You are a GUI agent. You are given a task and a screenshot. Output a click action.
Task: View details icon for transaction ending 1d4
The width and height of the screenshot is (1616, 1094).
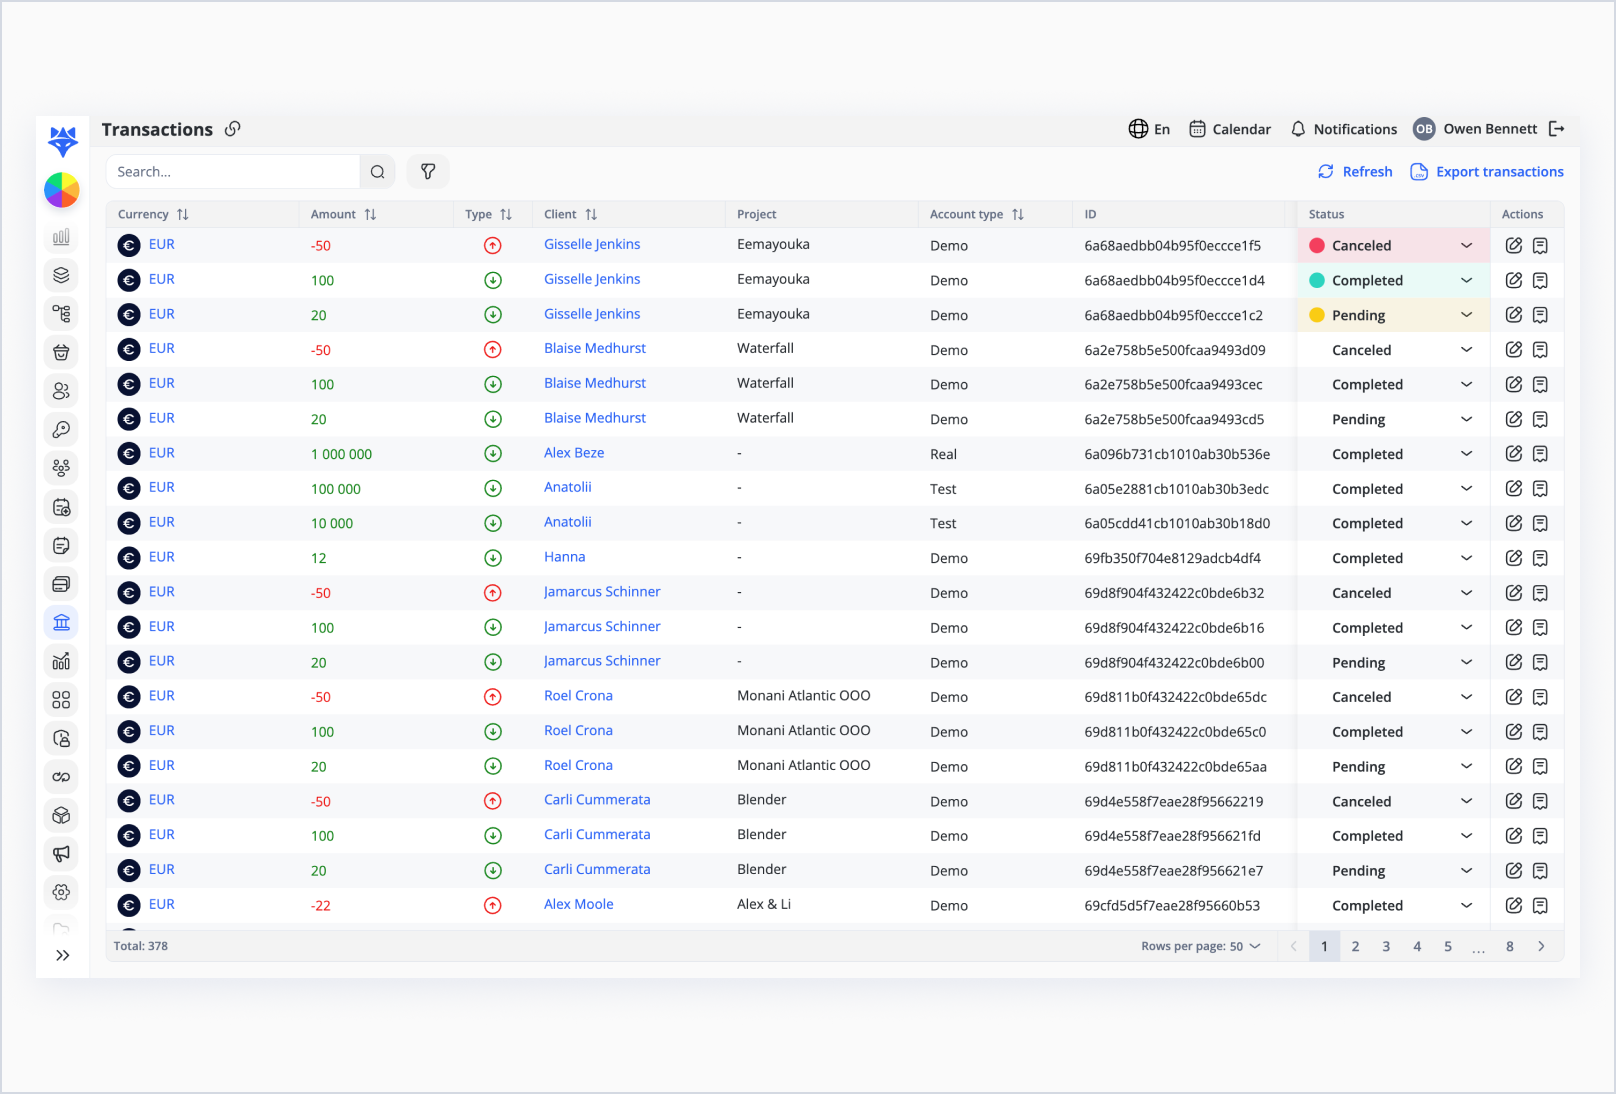1540,280
